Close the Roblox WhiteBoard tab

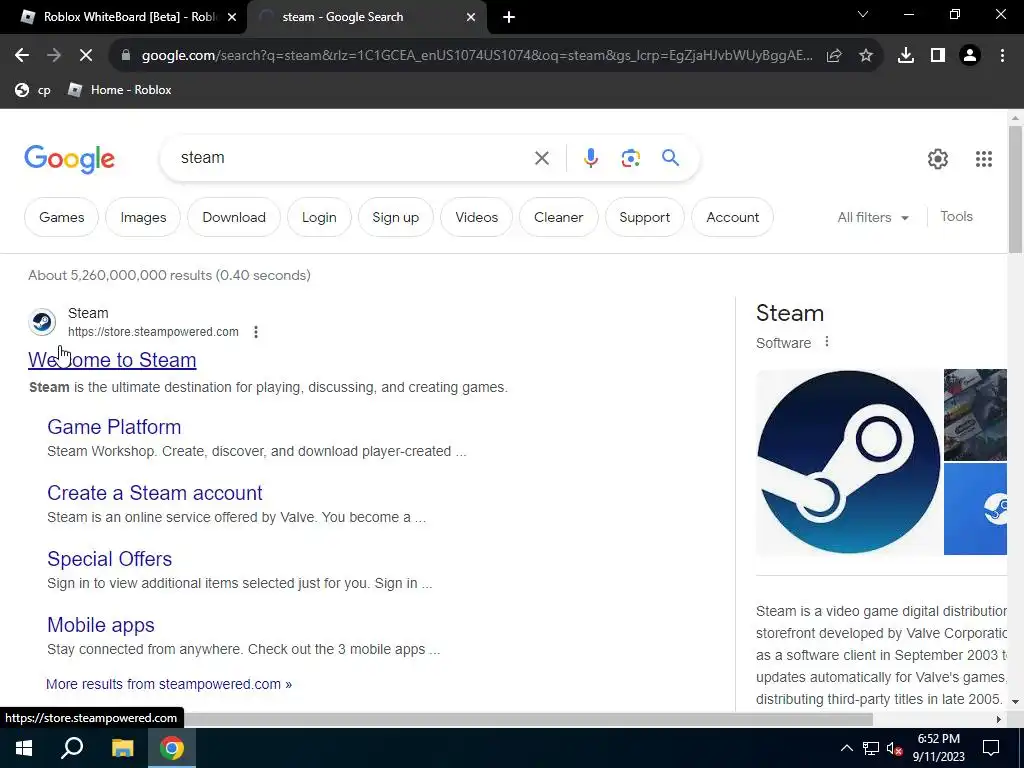coord(232,17)
